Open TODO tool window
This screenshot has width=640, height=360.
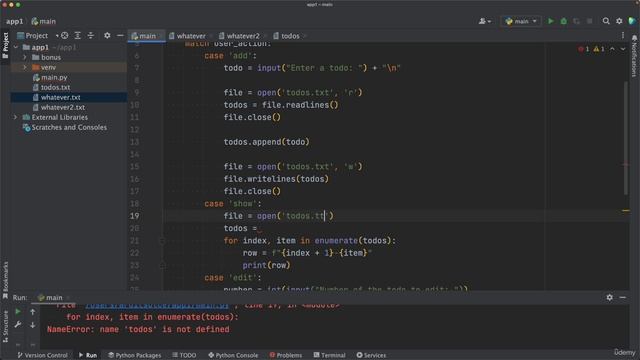pyautogui.click(x=184, y=355)
